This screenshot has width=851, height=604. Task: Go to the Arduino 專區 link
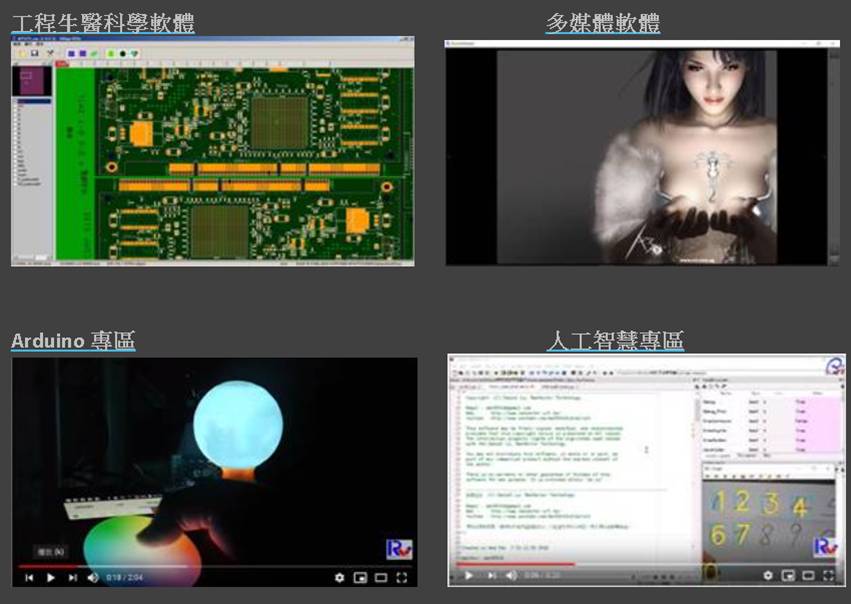(73, 341)
